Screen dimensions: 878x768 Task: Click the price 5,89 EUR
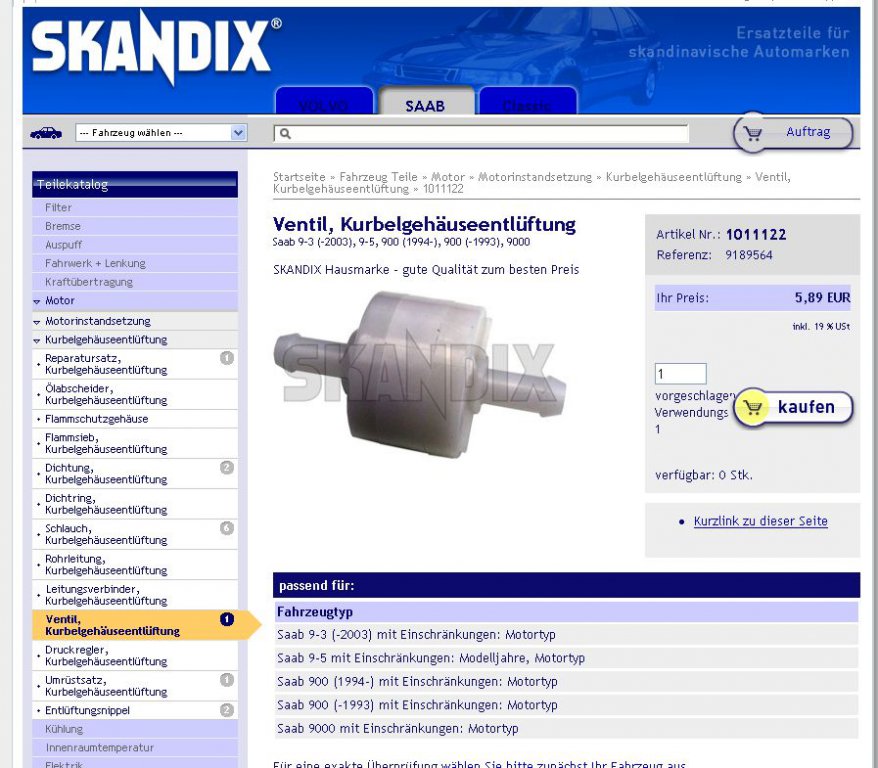(823, 298)
